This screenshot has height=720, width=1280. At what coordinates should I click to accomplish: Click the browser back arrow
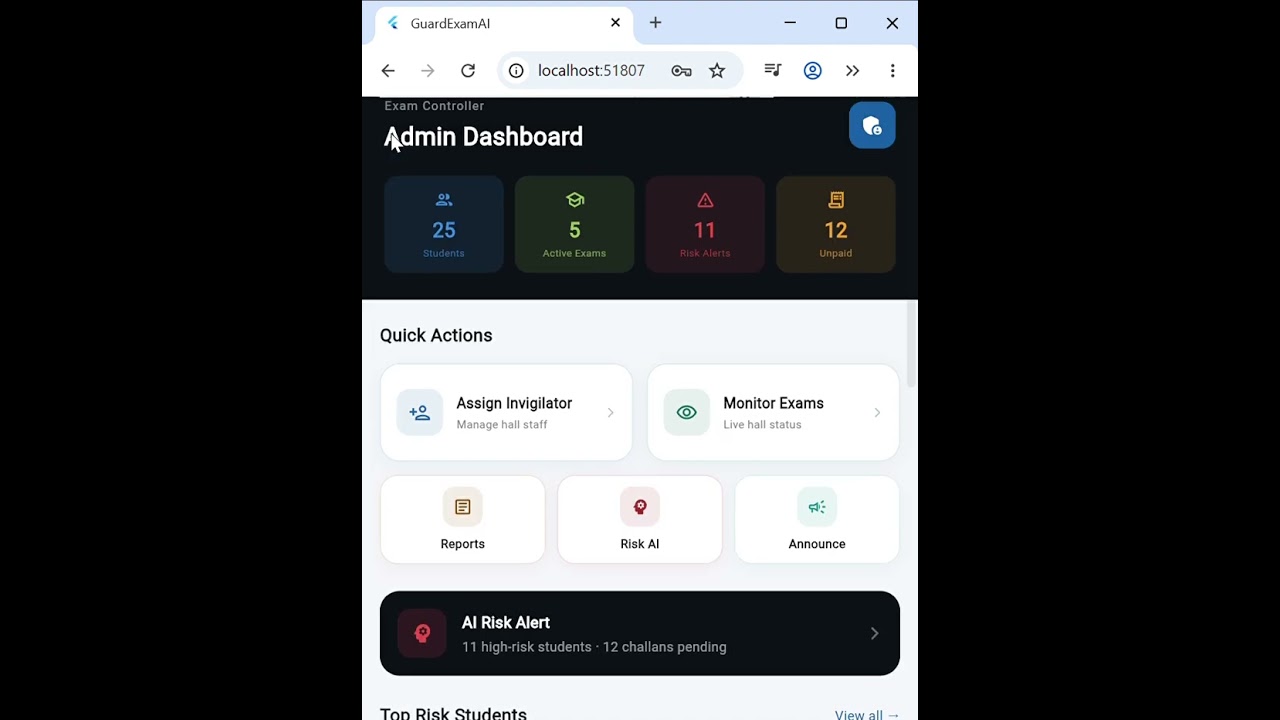pyautogui.click(x=388, y=70)
